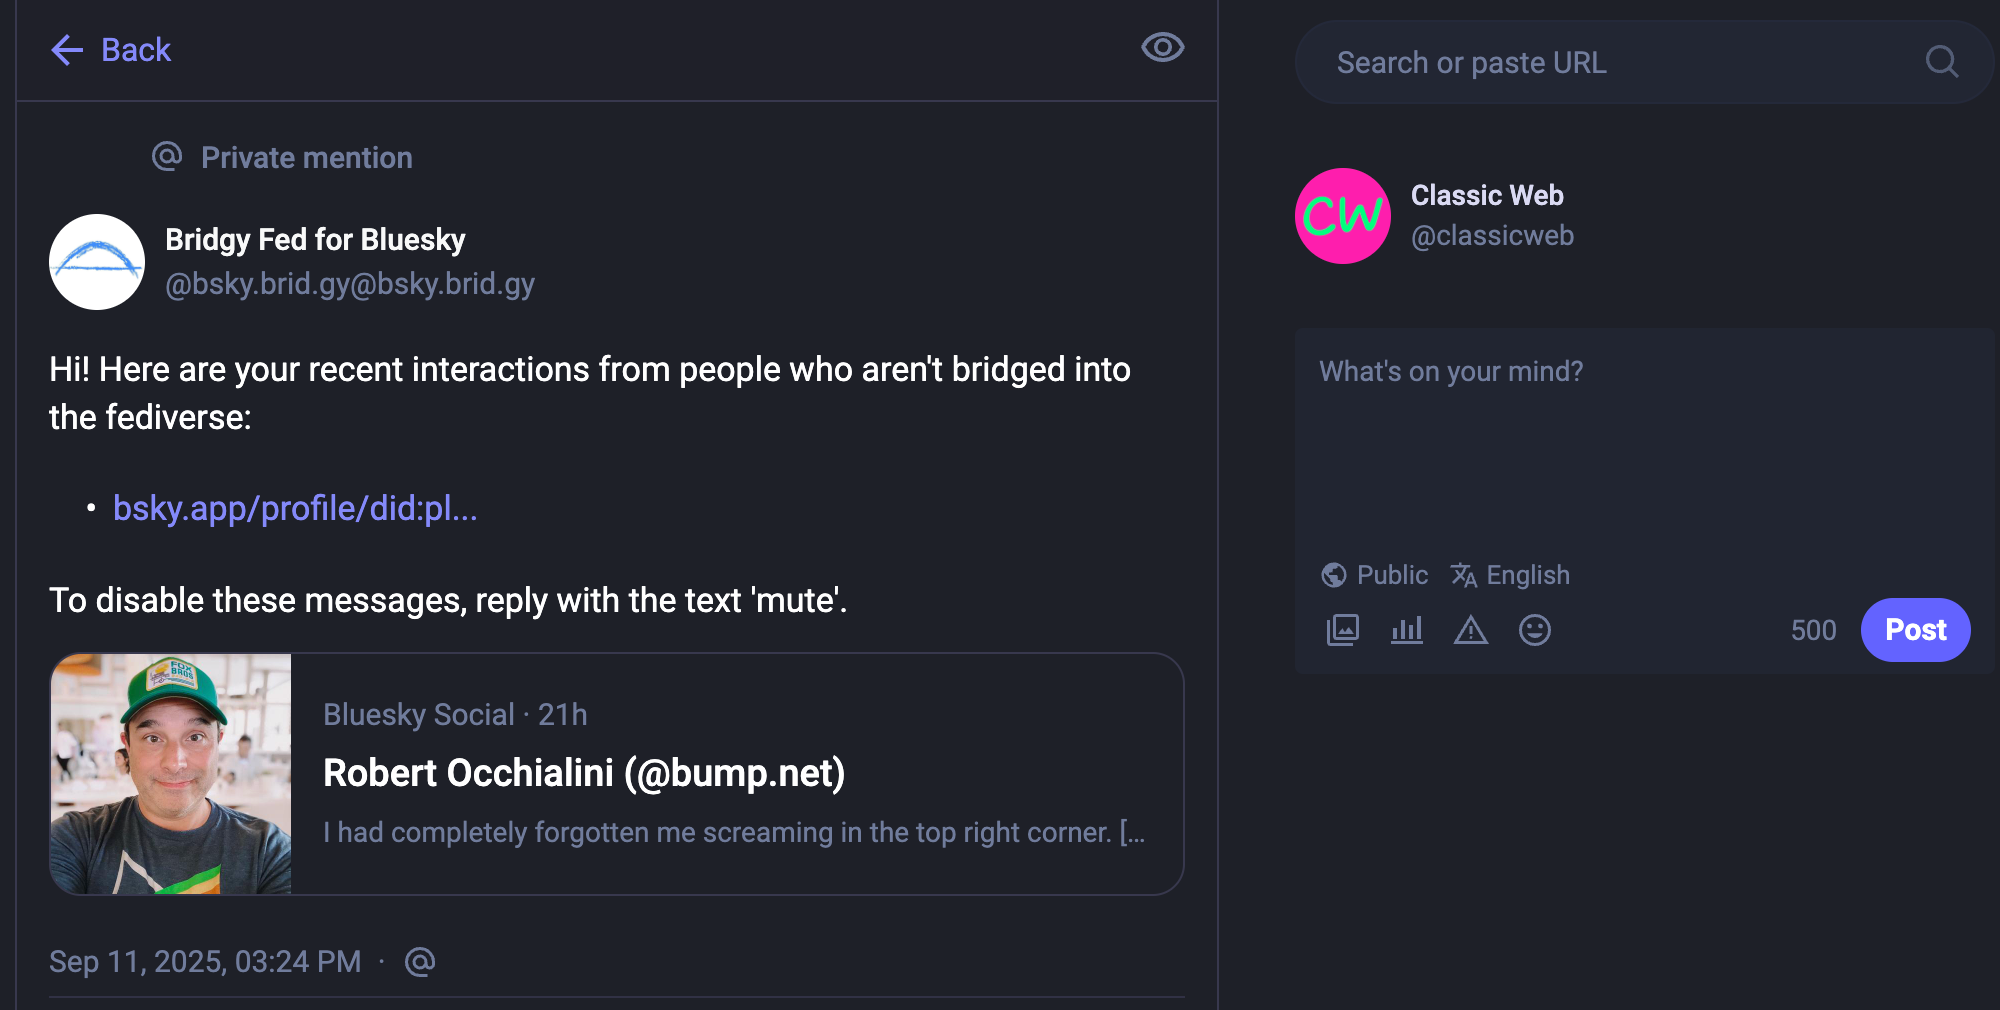This screenshot has height=1010, width=2000.
Task: Toggle post visibility with the eye icon
Action: coord(1162,47)
